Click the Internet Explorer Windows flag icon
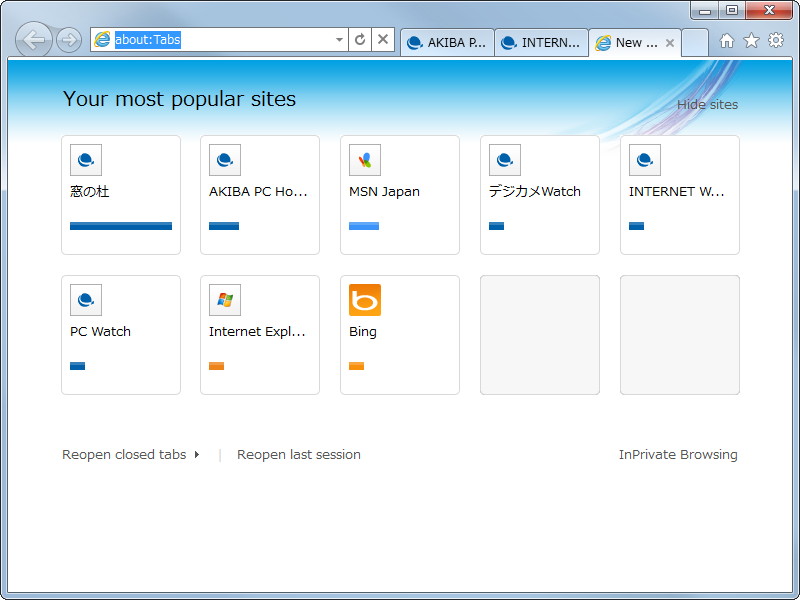This screenshot has width=800, height=600. click(x=225, y=300)
